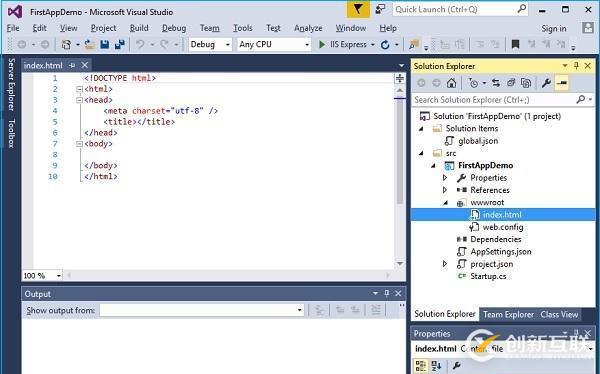Open the Show output from dropdown
The image size is (600, 374).
300,310
